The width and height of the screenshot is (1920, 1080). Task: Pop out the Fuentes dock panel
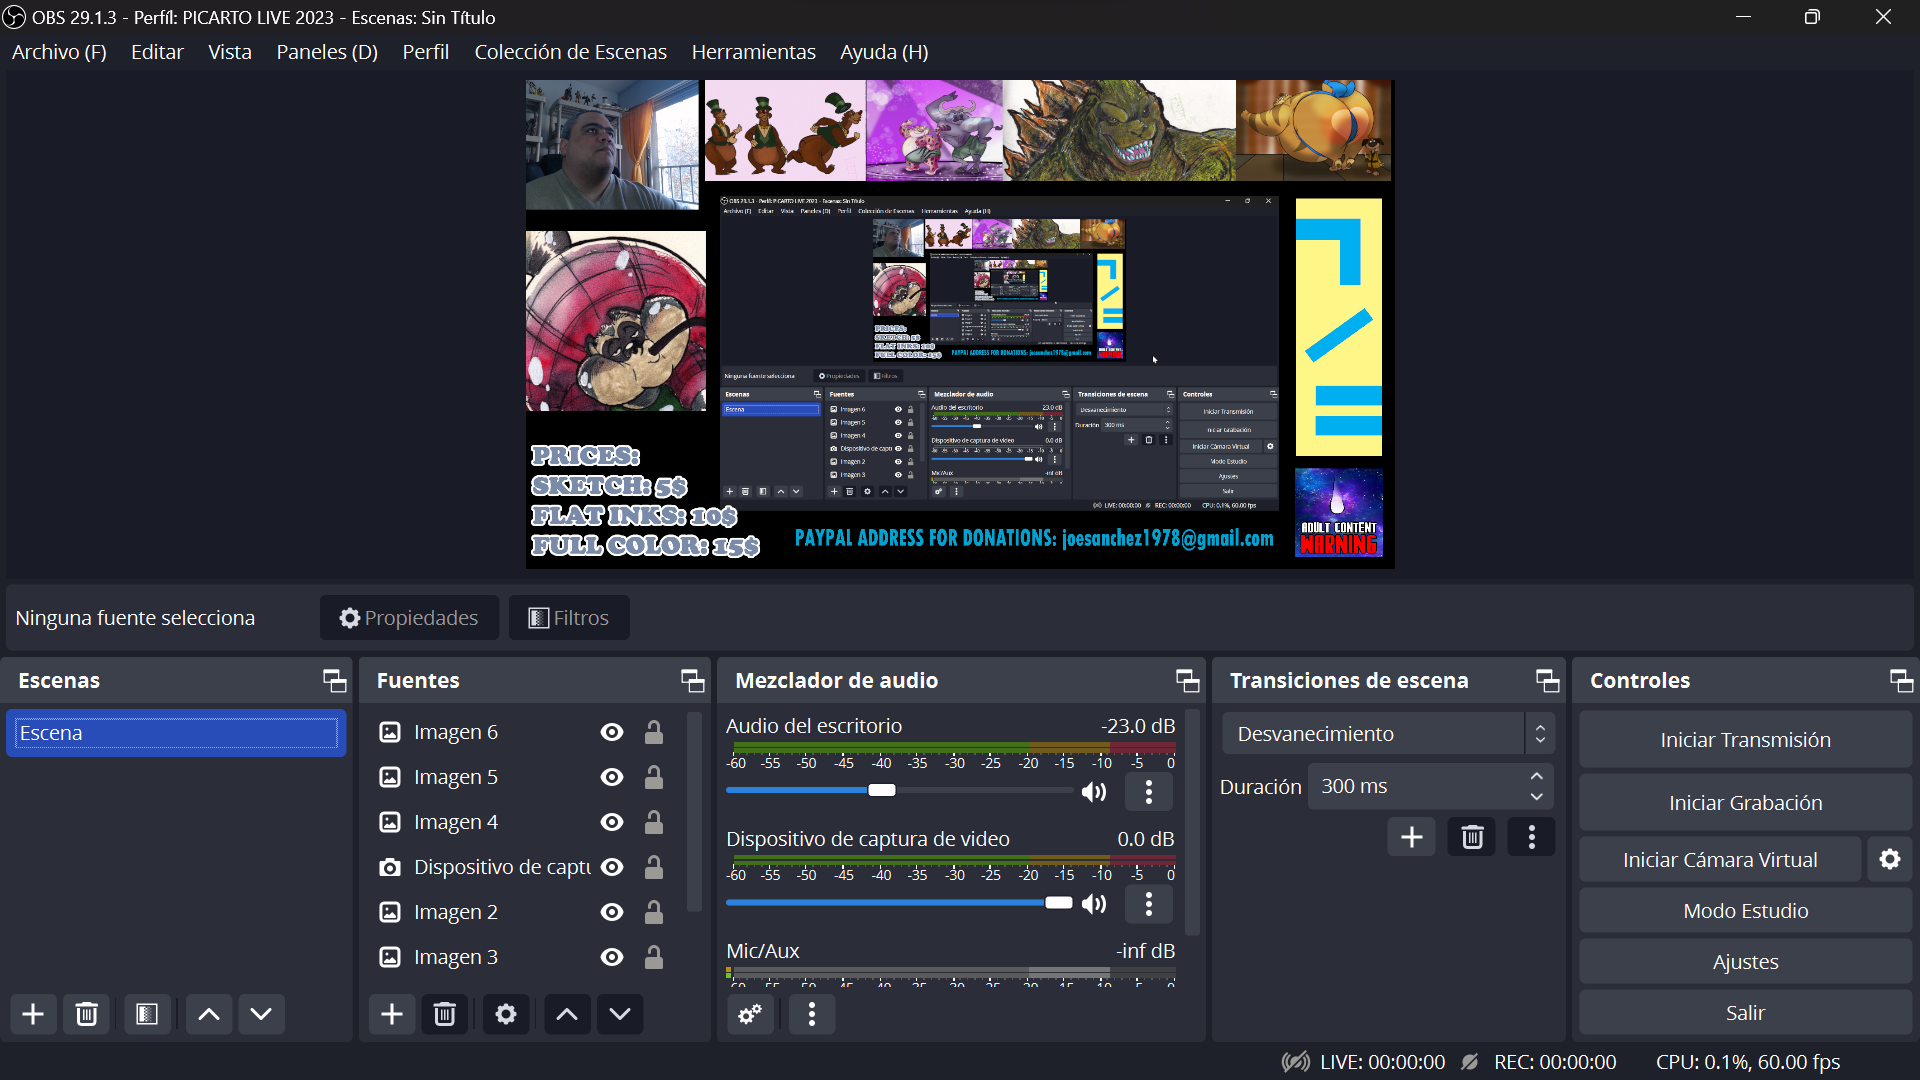[692, 681]
